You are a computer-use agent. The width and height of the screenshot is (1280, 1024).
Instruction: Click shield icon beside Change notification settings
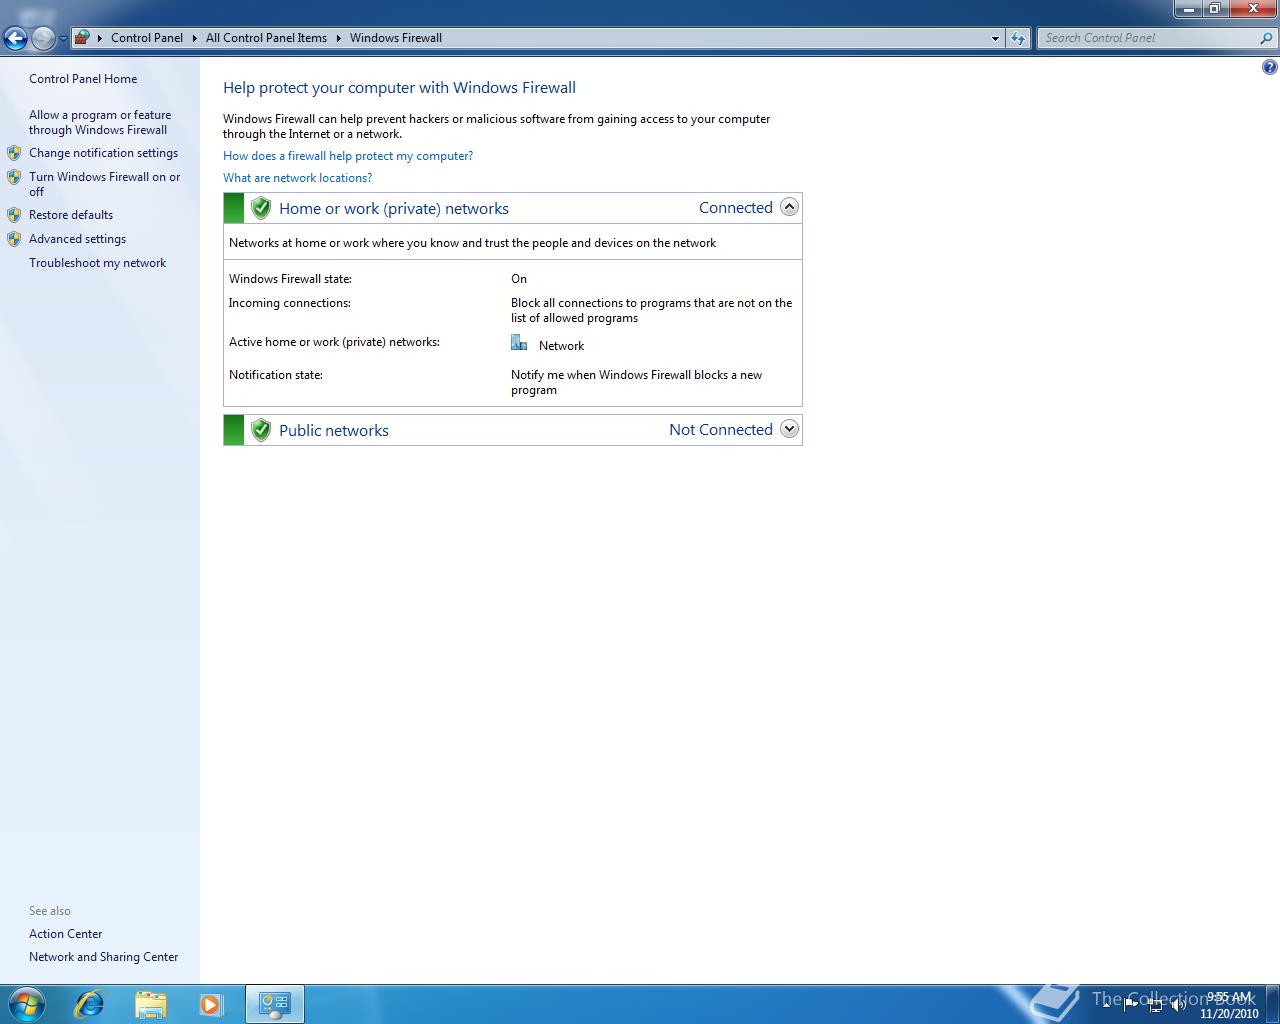pos(14,153)
